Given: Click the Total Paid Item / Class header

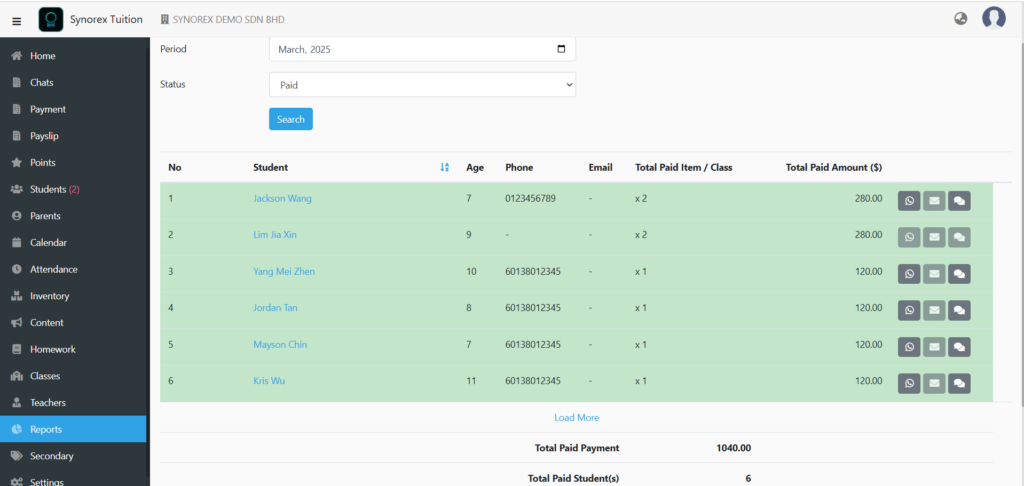Looking at the screenshot, I should [x=684, y=167].
